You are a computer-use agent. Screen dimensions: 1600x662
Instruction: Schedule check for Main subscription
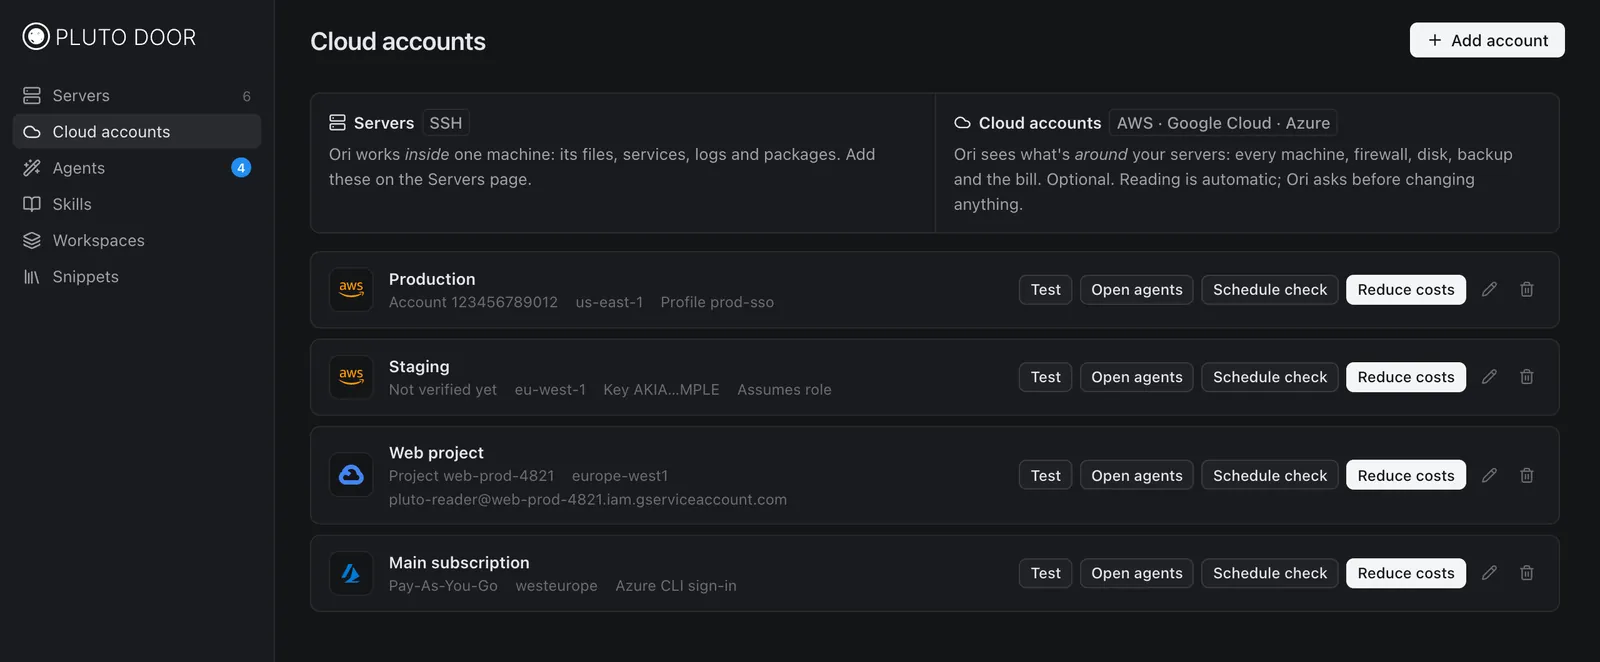pos(1270,573)
